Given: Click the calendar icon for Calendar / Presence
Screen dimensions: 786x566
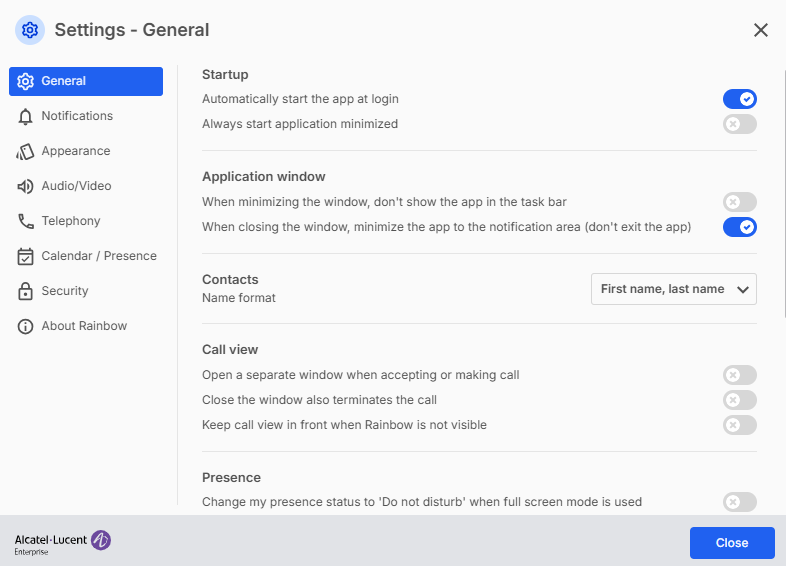Looking at the screenshot, I should point(25,256).
